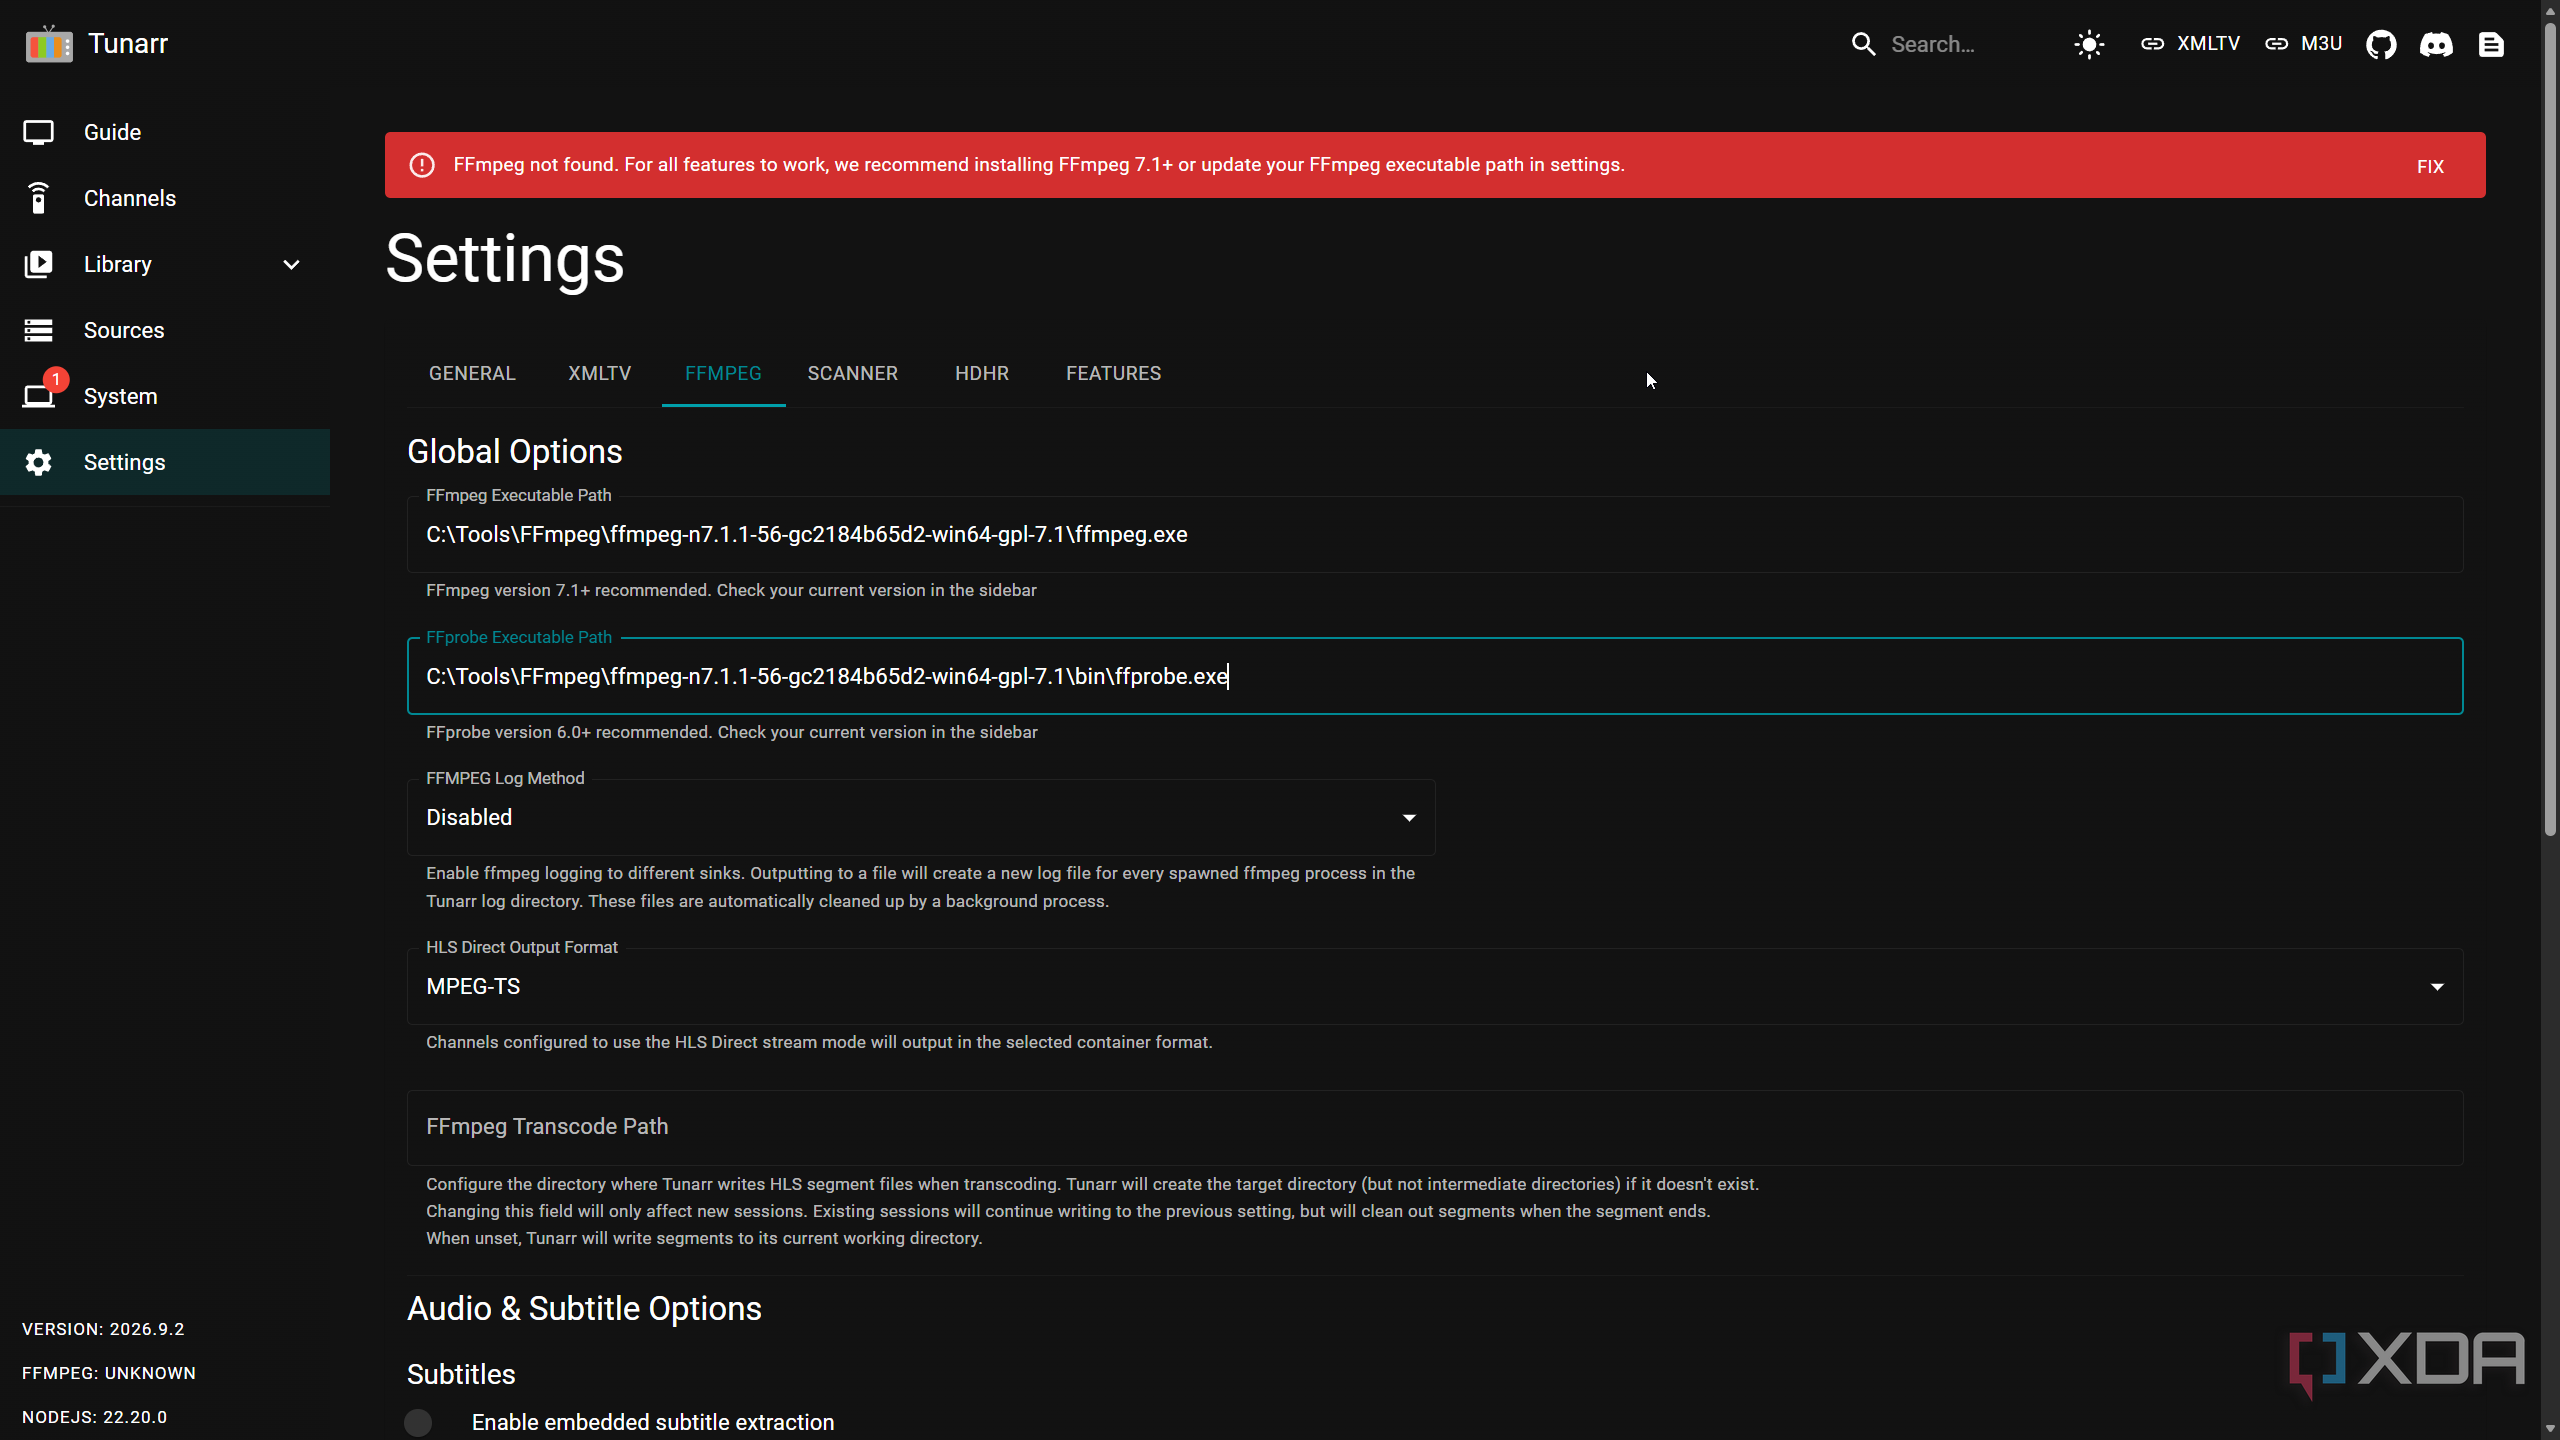Click the FFmpeg Executable Path field
This screenshot has height=1440, width=2560.
pyautogui.click(x=1435, y=534)
